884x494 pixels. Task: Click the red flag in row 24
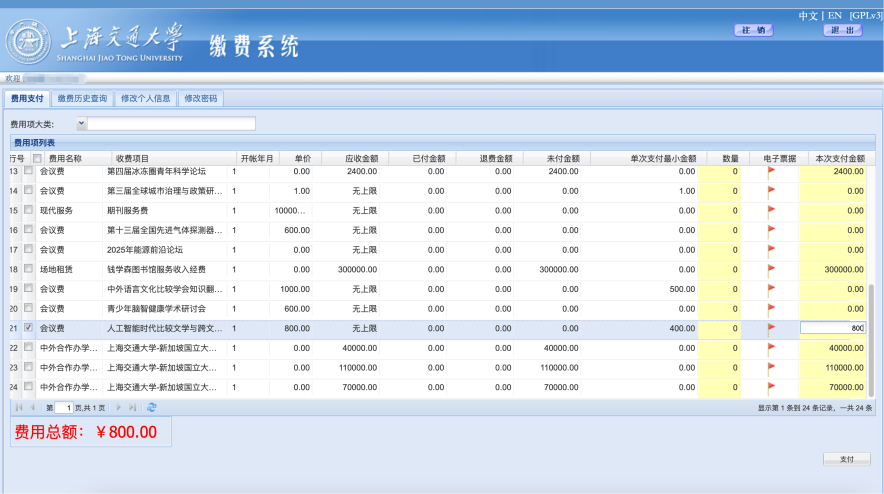[771, 386]
